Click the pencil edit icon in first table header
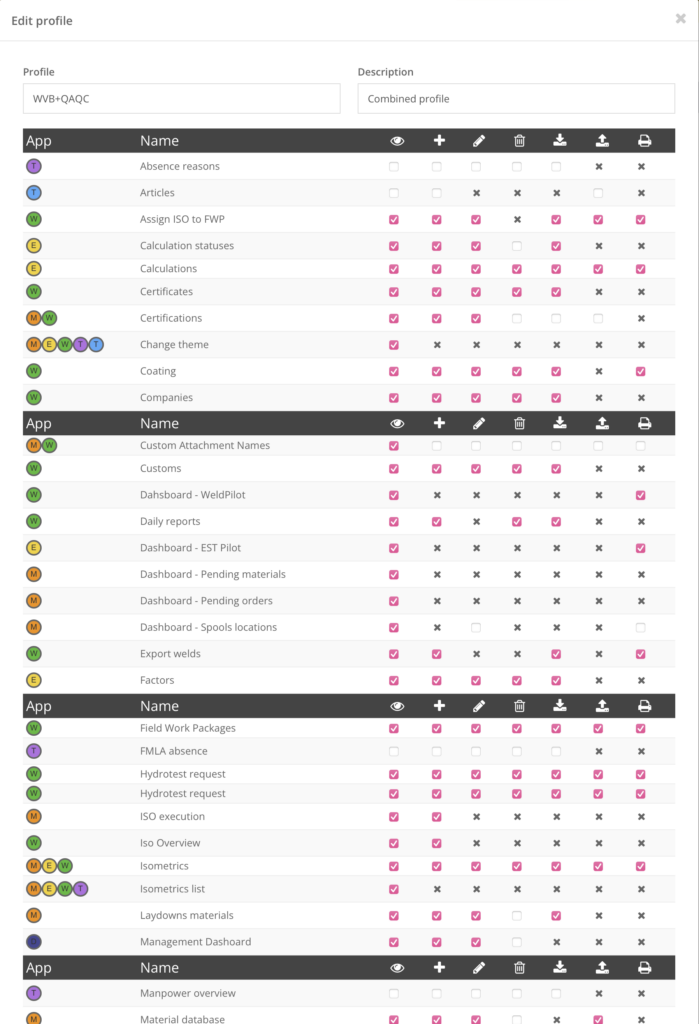The height and width of the screenshot is (1024, 699). click(x=477, y=141)
